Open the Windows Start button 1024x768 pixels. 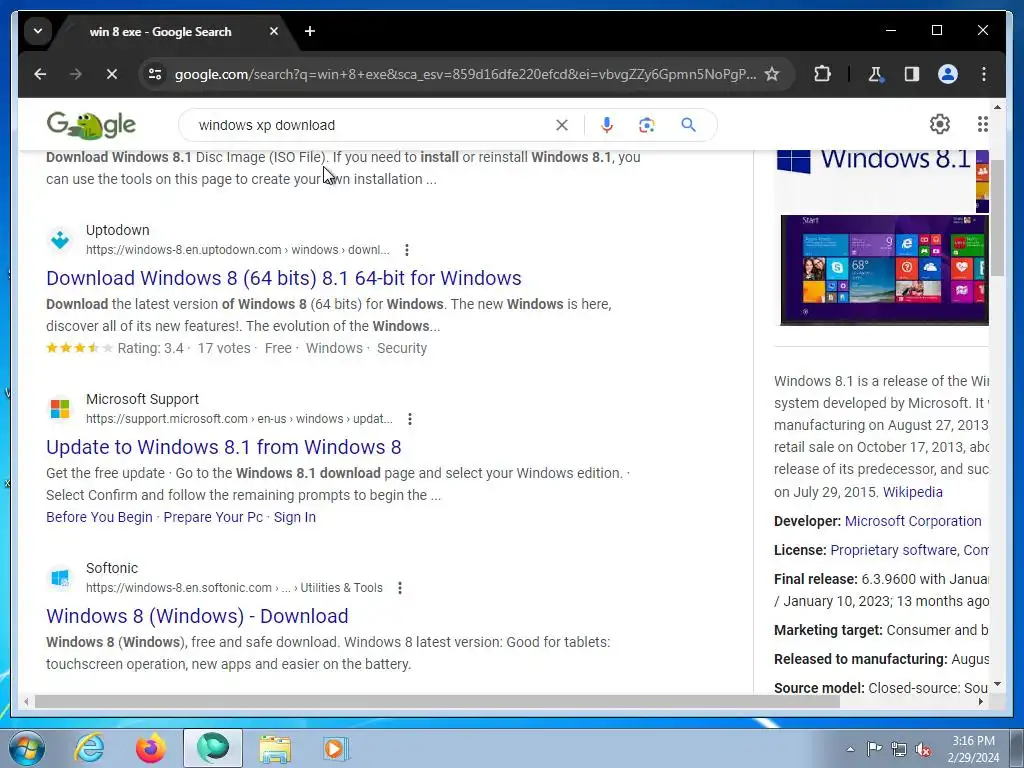point(27,748)
